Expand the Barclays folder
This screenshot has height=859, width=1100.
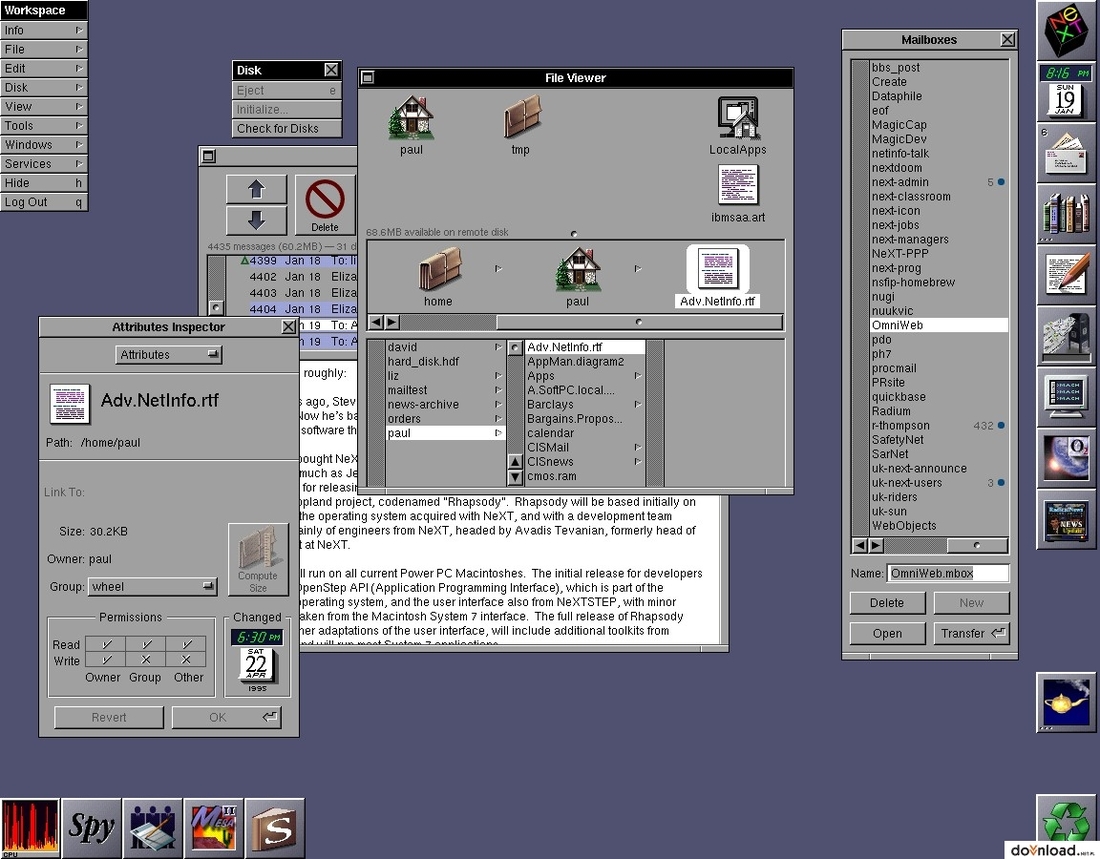click(x=638, y=404)
